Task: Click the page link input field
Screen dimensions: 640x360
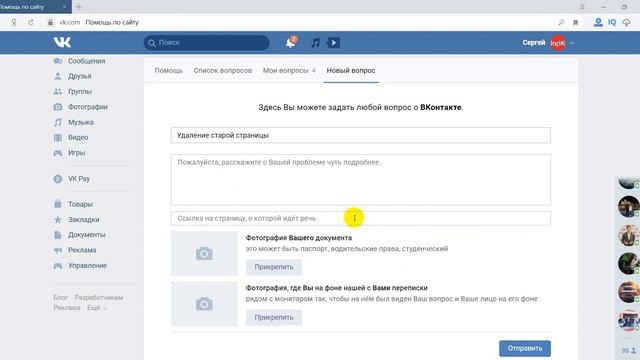Action: [x=361, y=218]
